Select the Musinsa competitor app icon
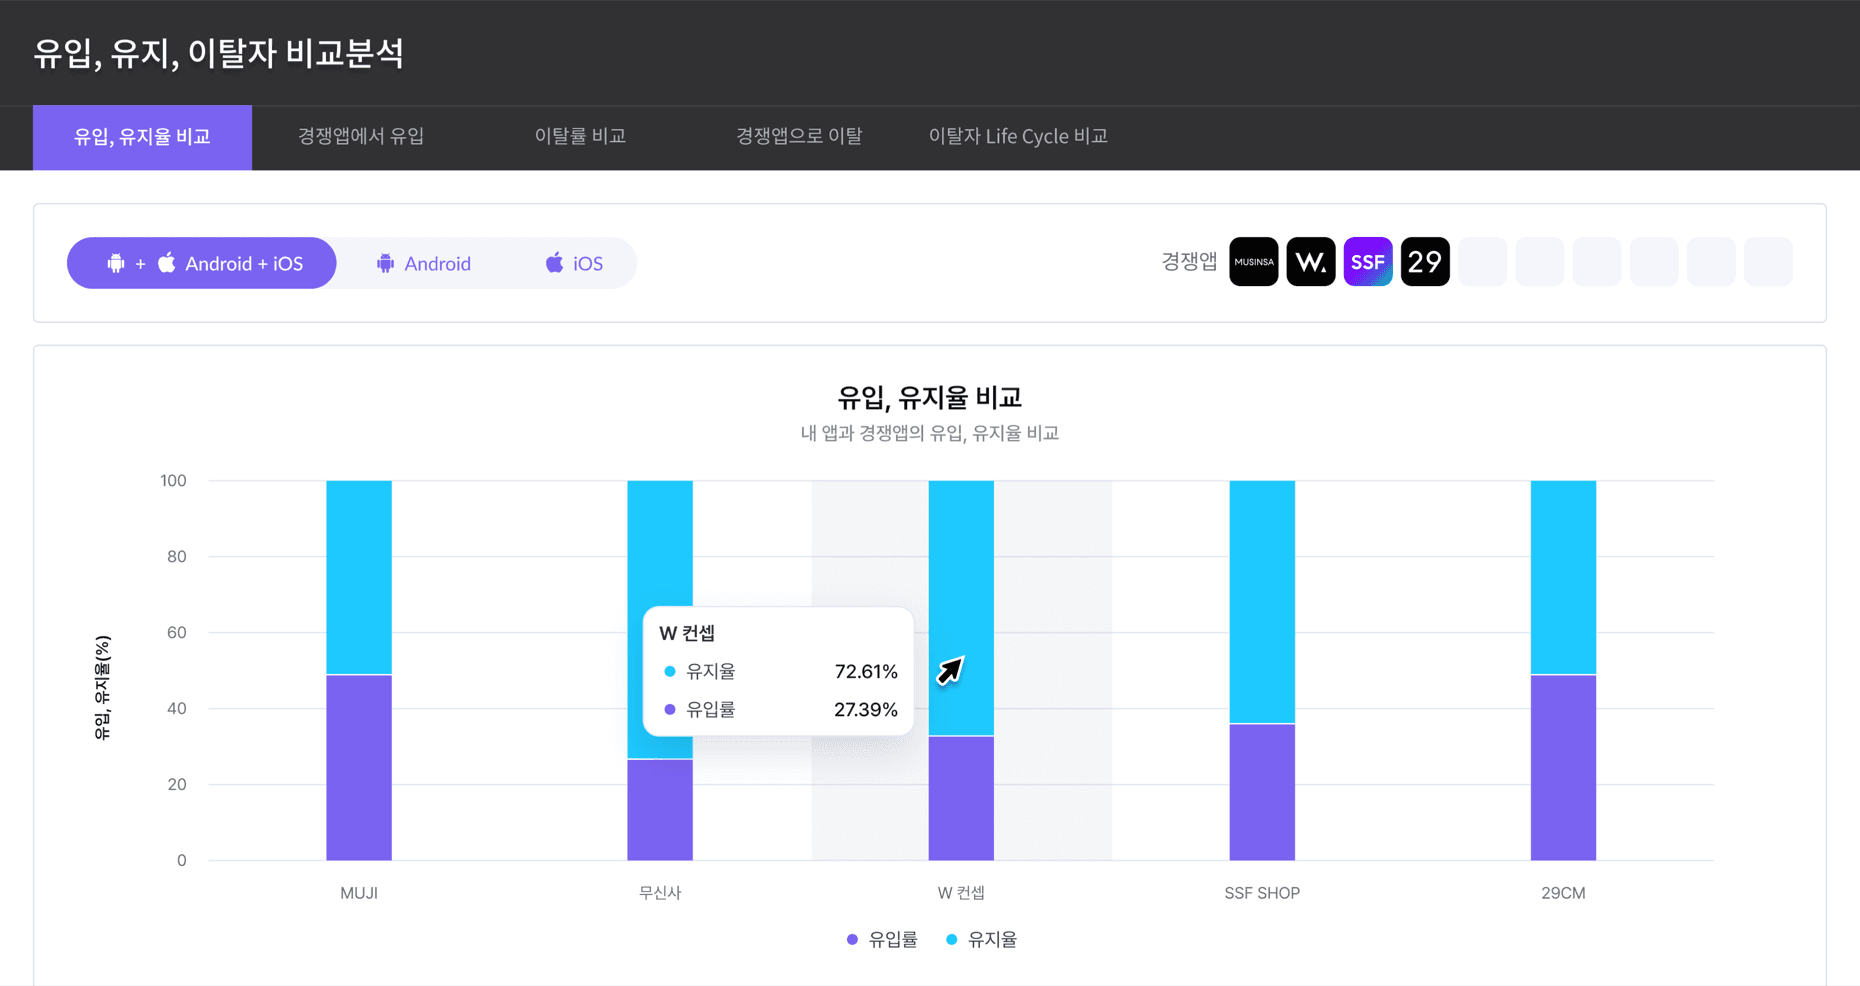Image resolution: width=1860 pixels, height=986 pixels. 1253,262
